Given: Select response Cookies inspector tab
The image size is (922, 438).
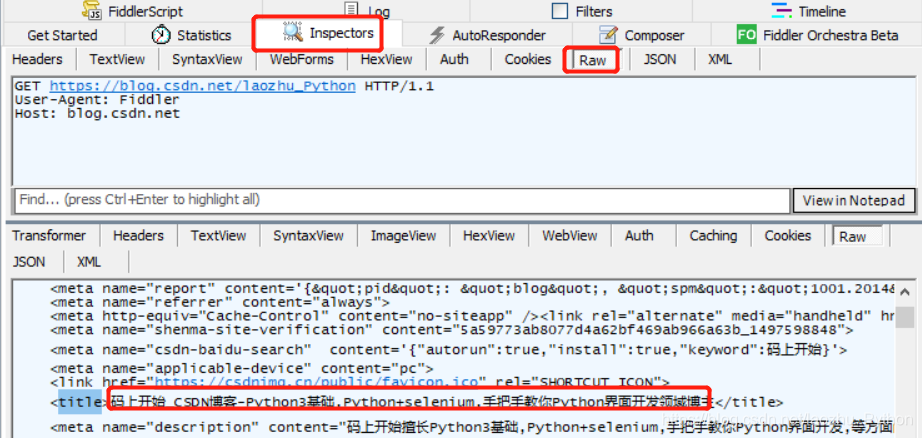Looking at the screenshot, I should (788, 236).
